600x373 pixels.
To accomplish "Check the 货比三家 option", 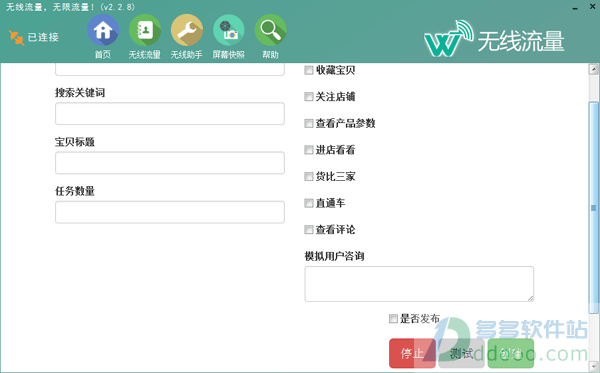I will pos(308,176).
